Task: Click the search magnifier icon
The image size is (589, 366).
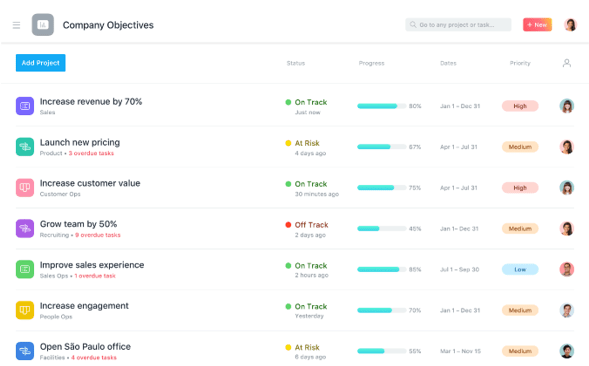Action: 413,25
